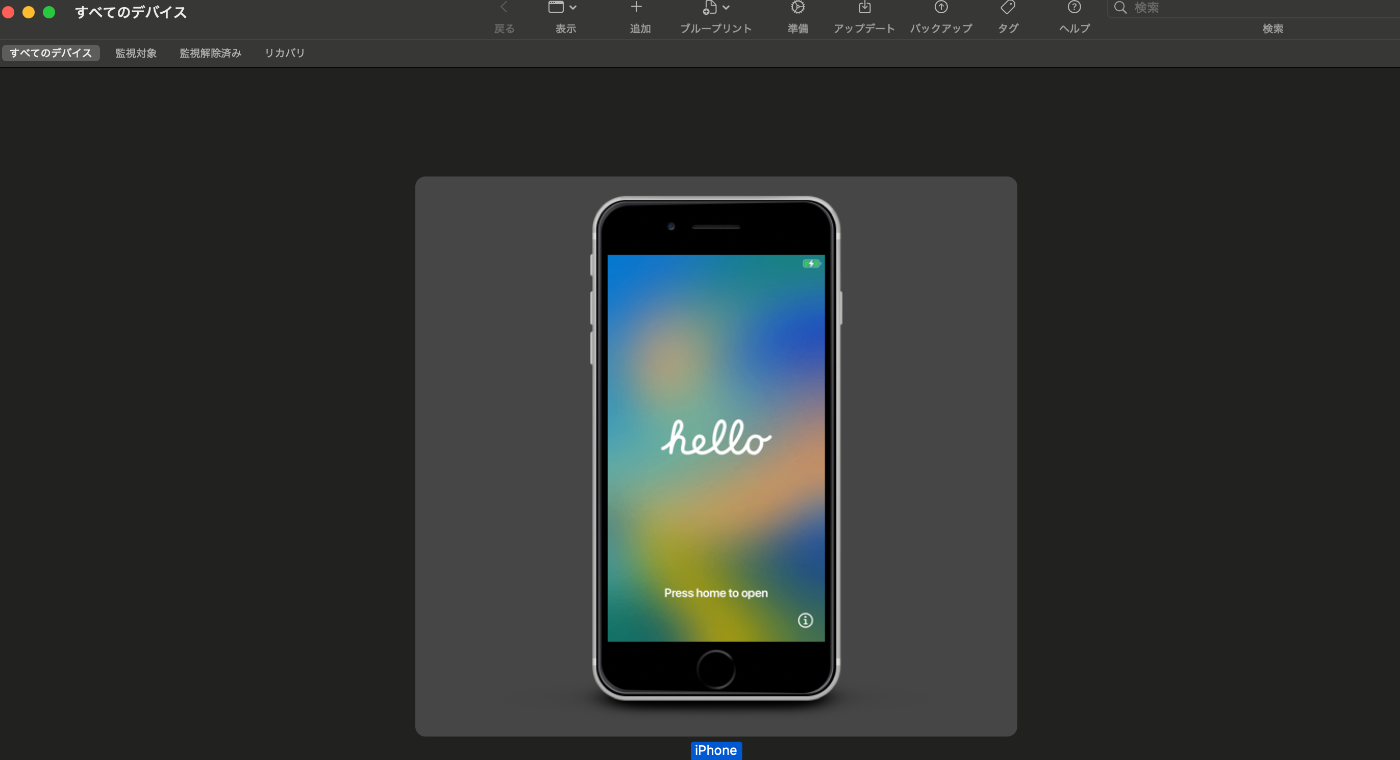The height and width of the screenshot is (760, 1400).
Task: Focus the 検索 search field
Action: [1253, 8]
